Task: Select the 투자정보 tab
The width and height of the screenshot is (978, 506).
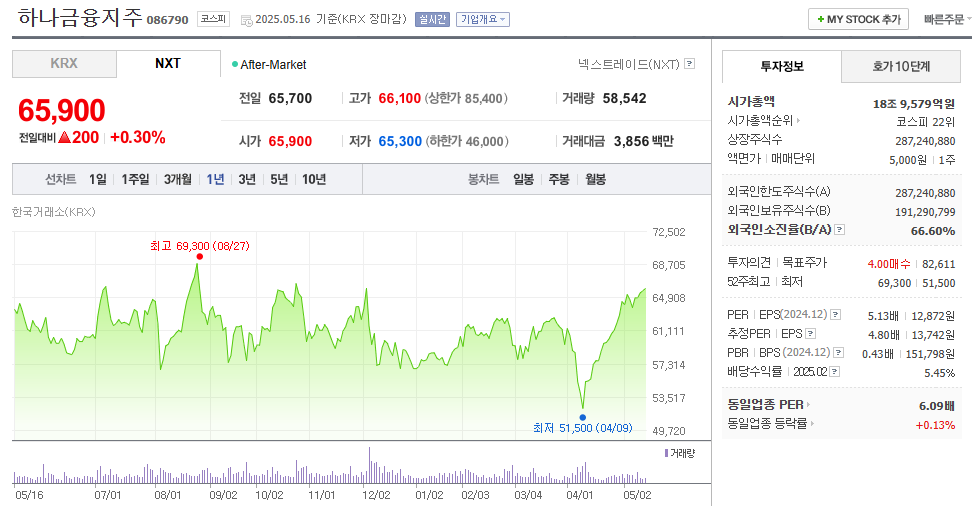Action: [x=782, y=66]
